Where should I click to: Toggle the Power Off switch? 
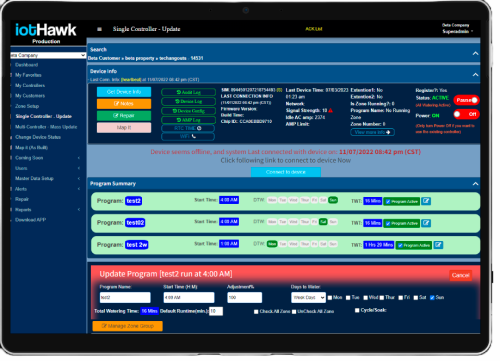pyautogui.click(x=466, y=114)
